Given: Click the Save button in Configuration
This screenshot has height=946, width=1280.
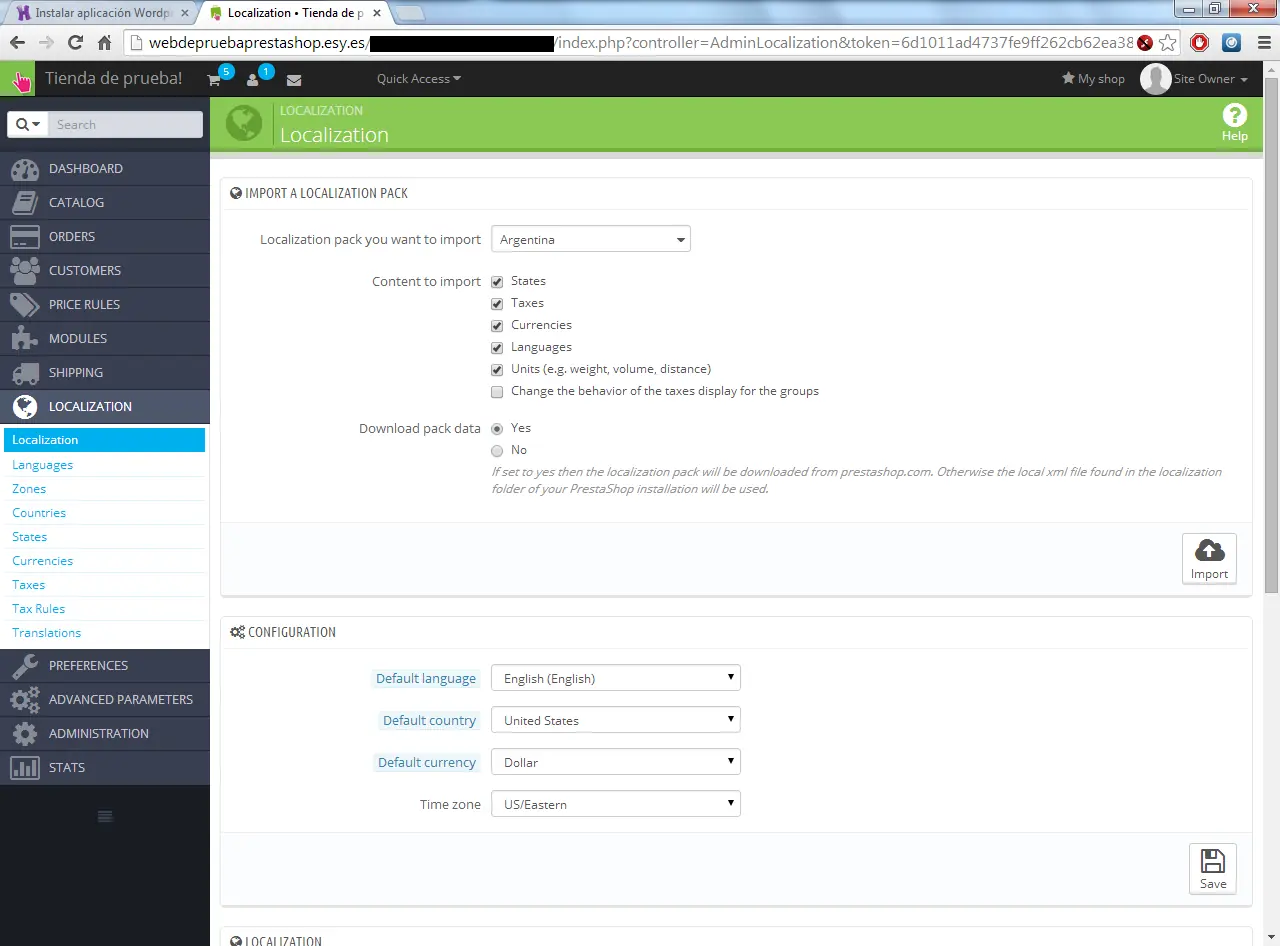Looking at the screenshot, I should pyautogui.click(x=1213, y=869).
